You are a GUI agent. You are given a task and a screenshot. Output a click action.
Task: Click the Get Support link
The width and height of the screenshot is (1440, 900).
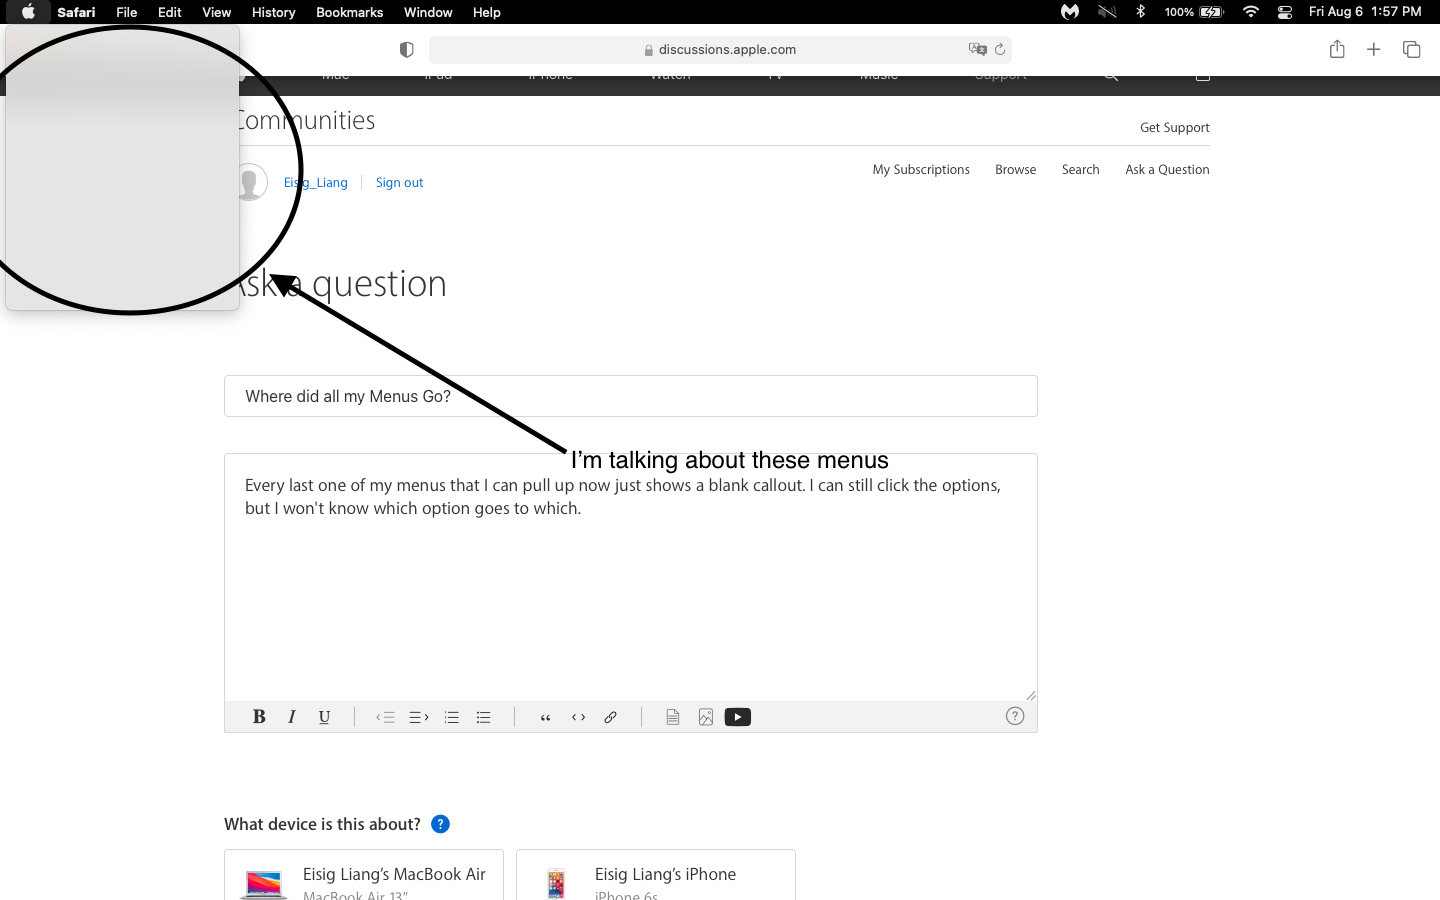(1175, 127)
